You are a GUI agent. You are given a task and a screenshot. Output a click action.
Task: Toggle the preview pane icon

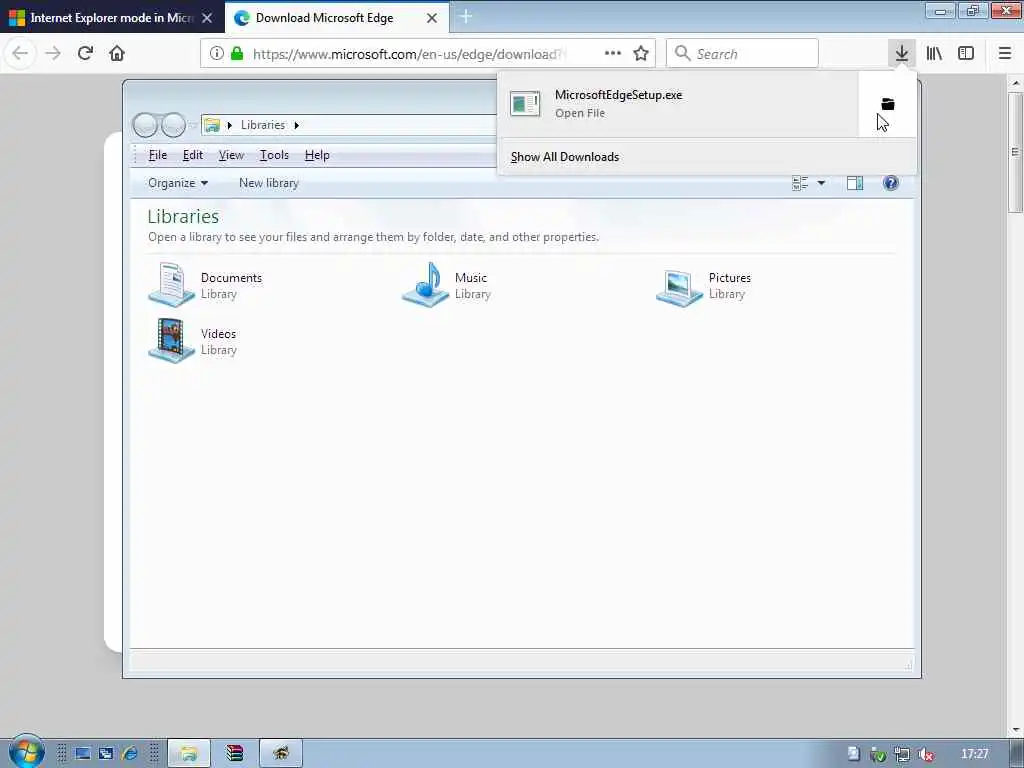coord(855,184)
